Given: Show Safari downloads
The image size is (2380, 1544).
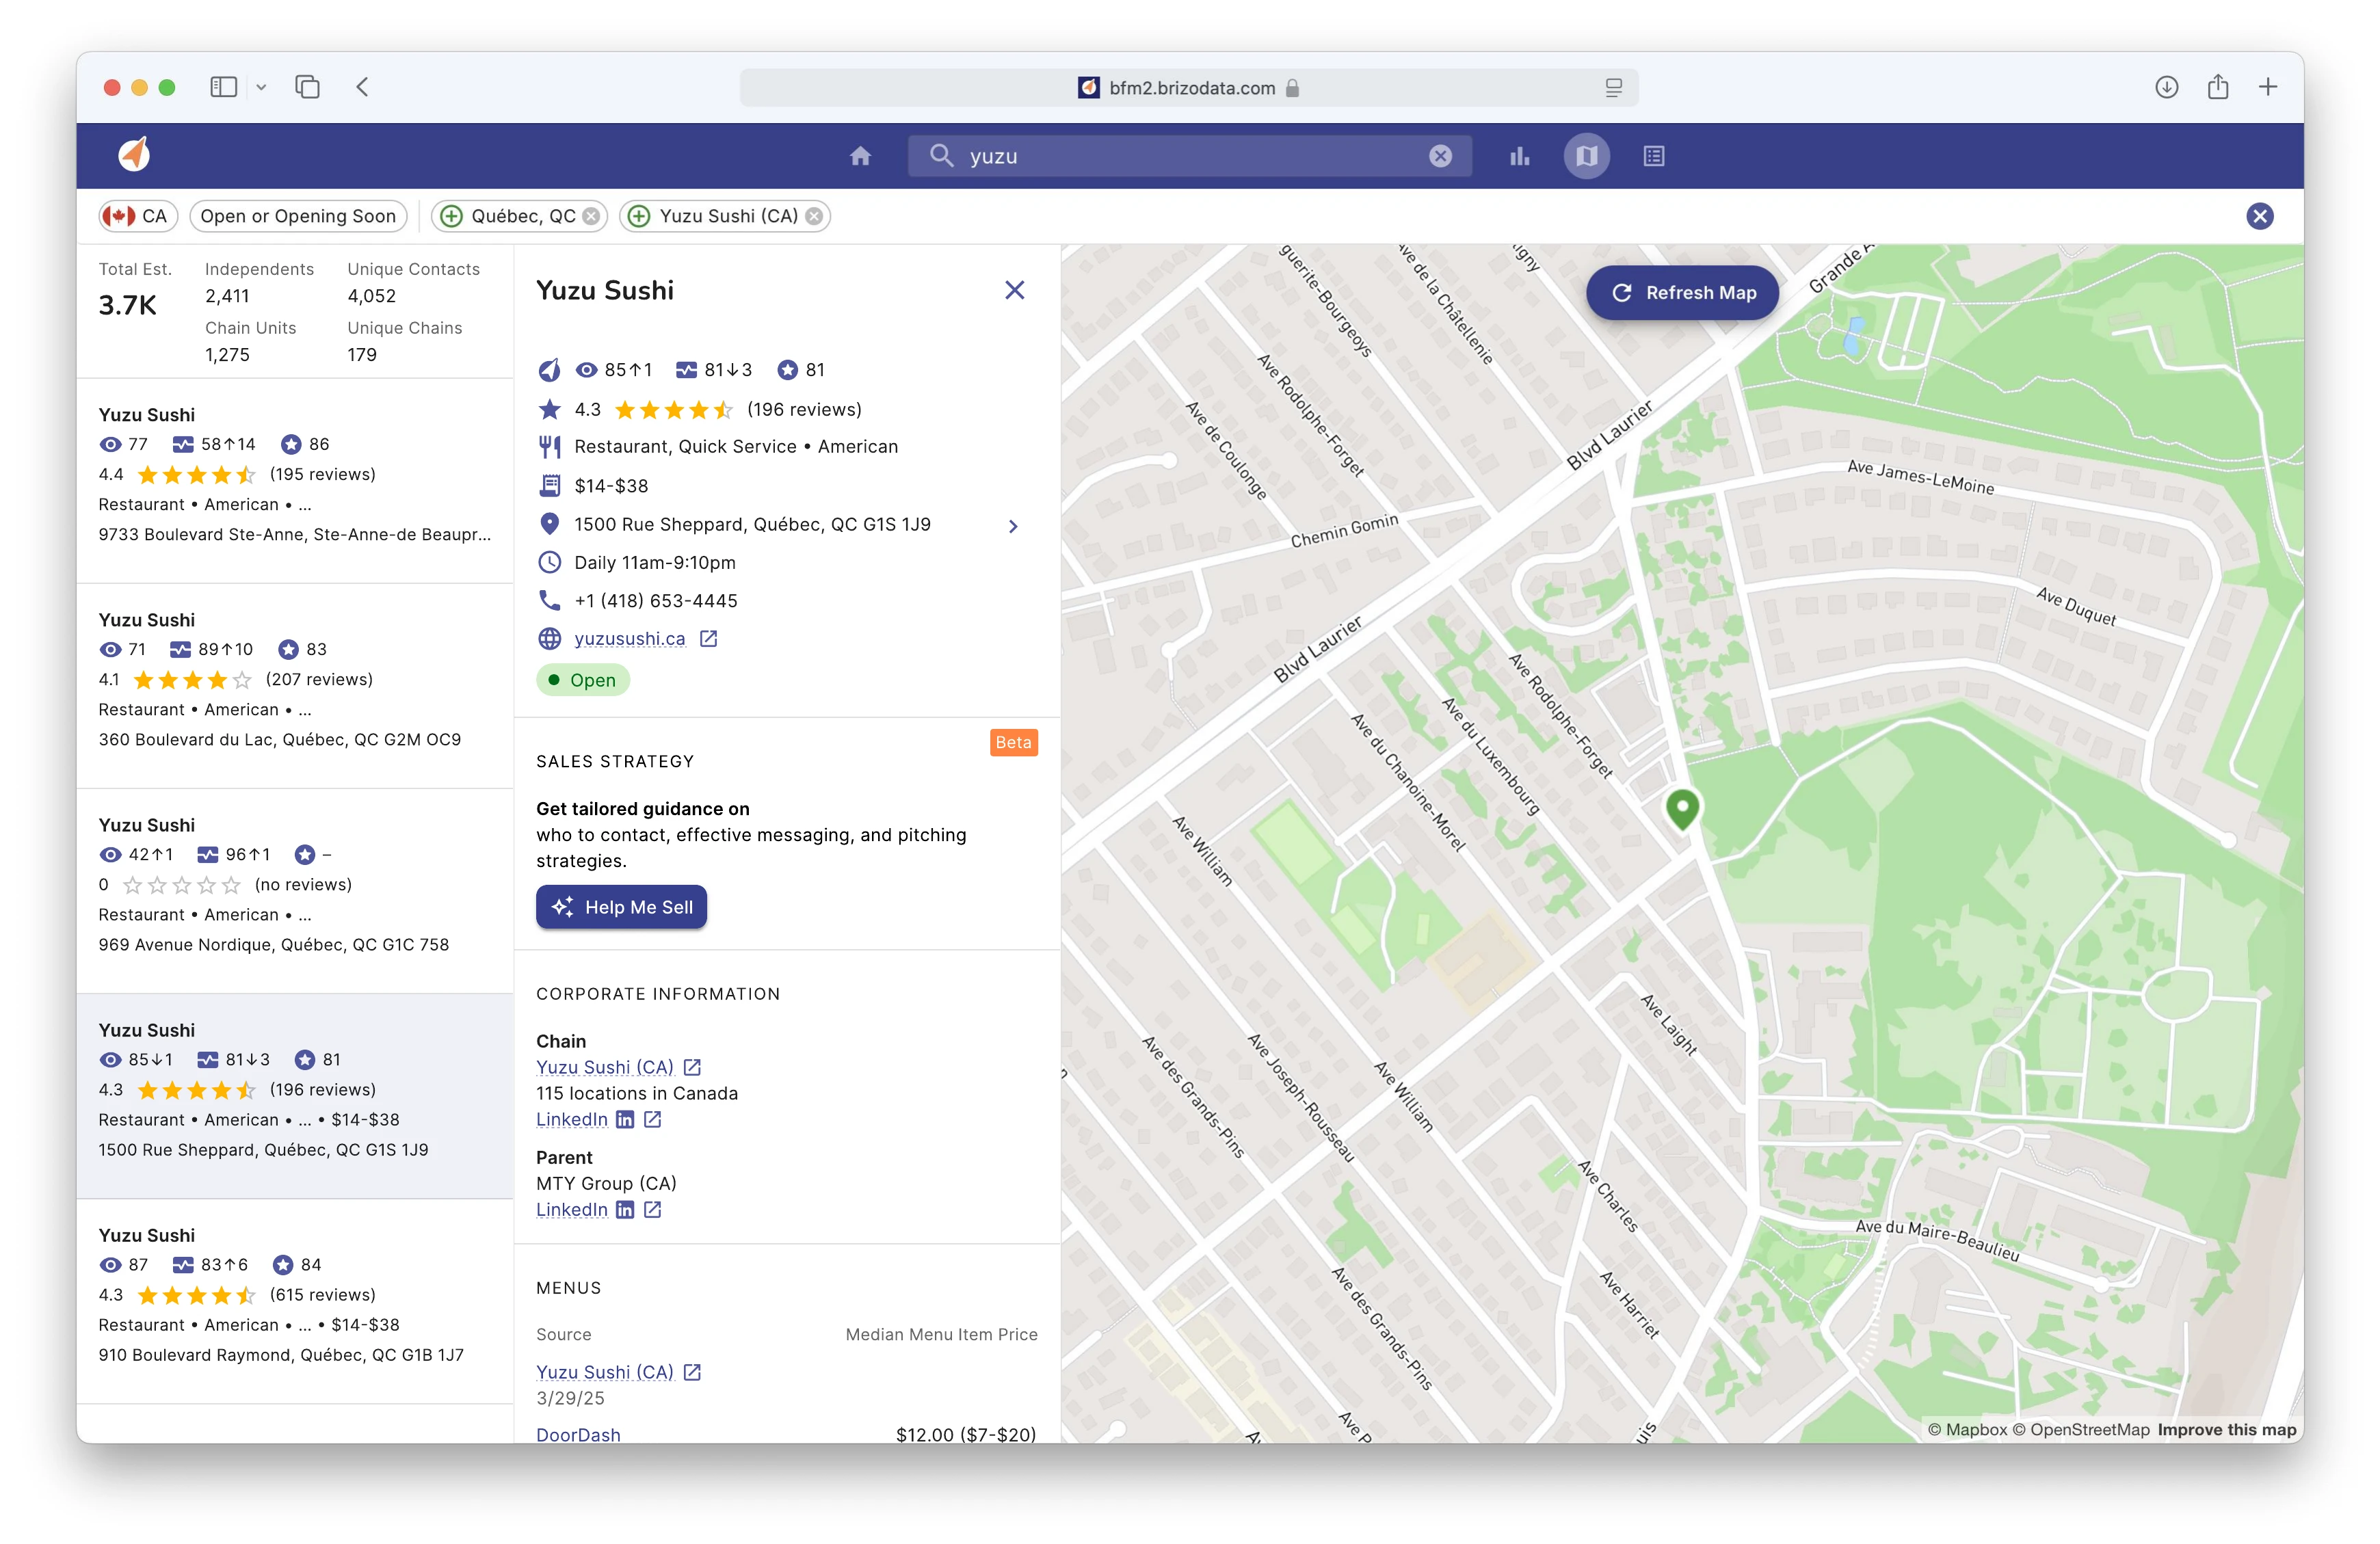Looking at the screenshot, I should click(x=2166, y=87).
